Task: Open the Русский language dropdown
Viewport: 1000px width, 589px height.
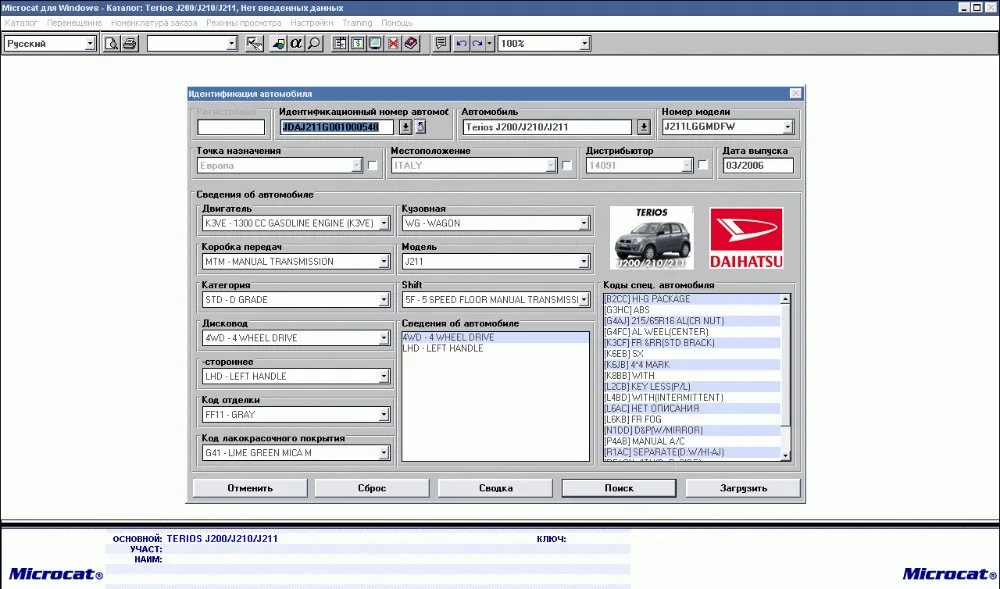Action: point(90,43)
